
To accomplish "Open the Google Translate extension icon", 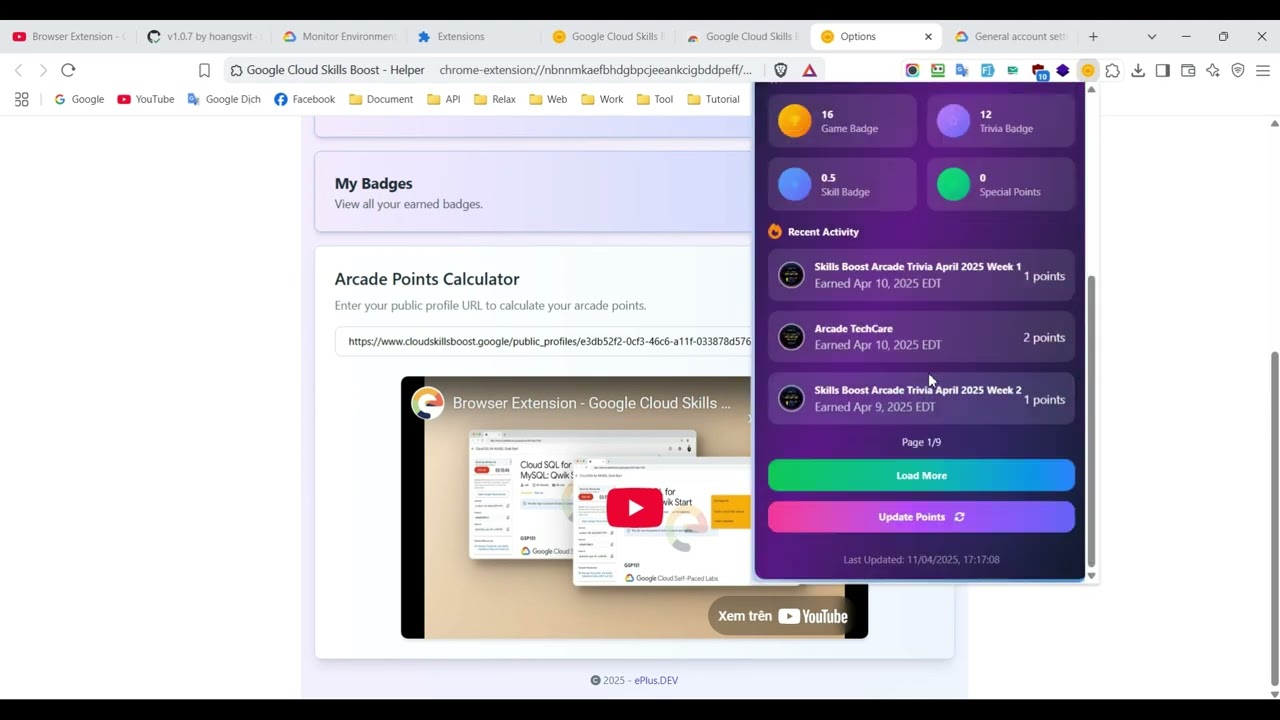I will tap(962, 70).
